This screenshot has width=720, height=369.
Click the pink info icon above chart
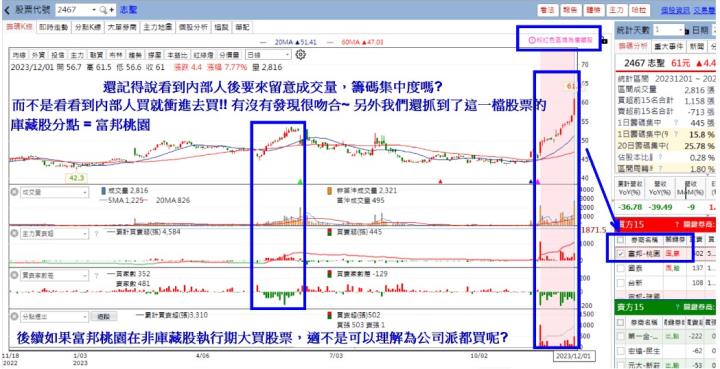532,40
